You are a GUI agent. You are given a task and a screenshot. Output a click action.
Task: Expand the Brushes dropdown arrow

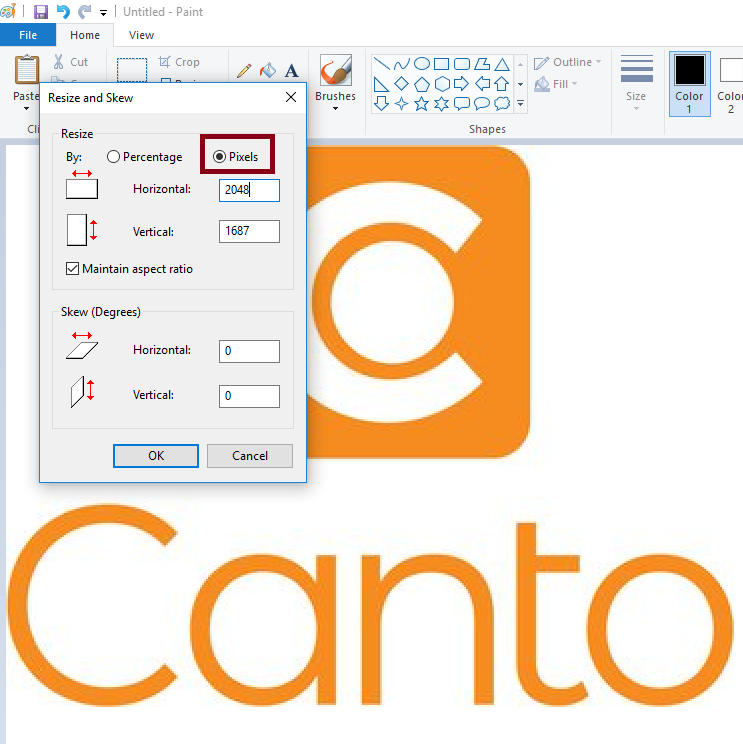coord(335,109)
